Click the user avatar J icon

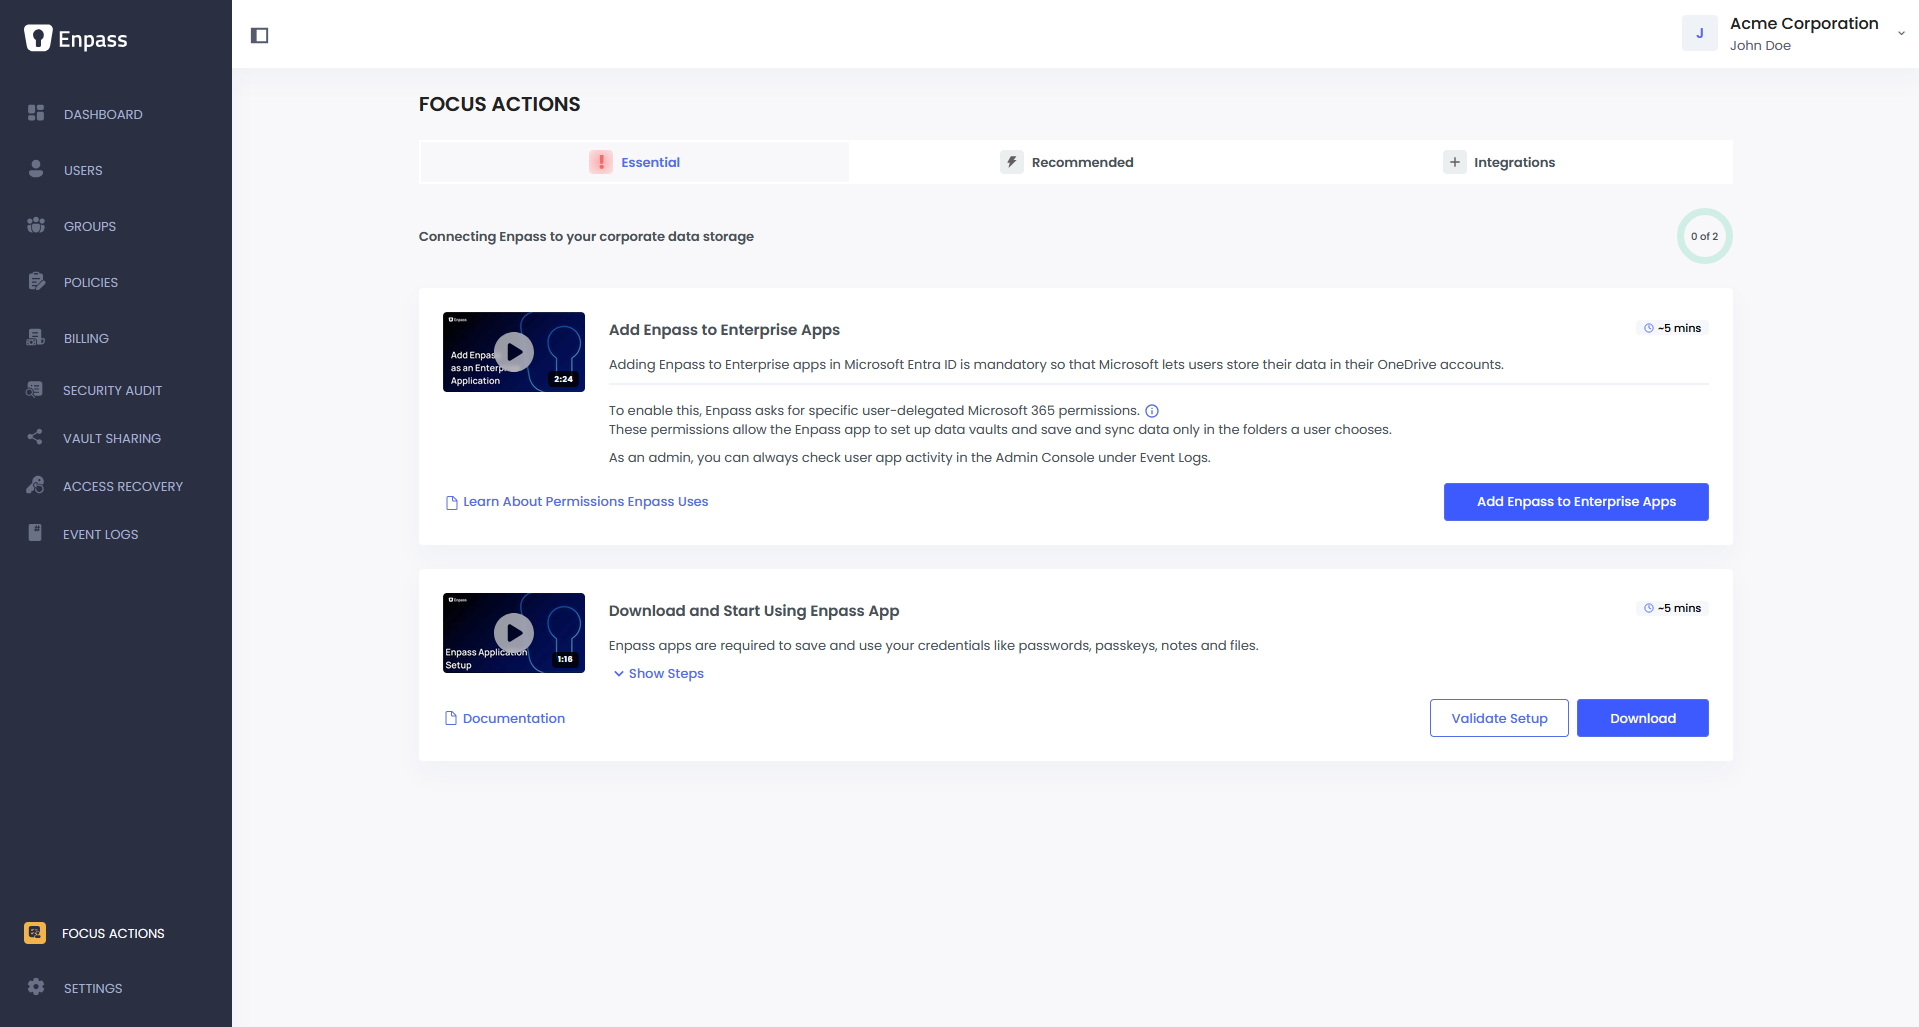coord(1700,33)
